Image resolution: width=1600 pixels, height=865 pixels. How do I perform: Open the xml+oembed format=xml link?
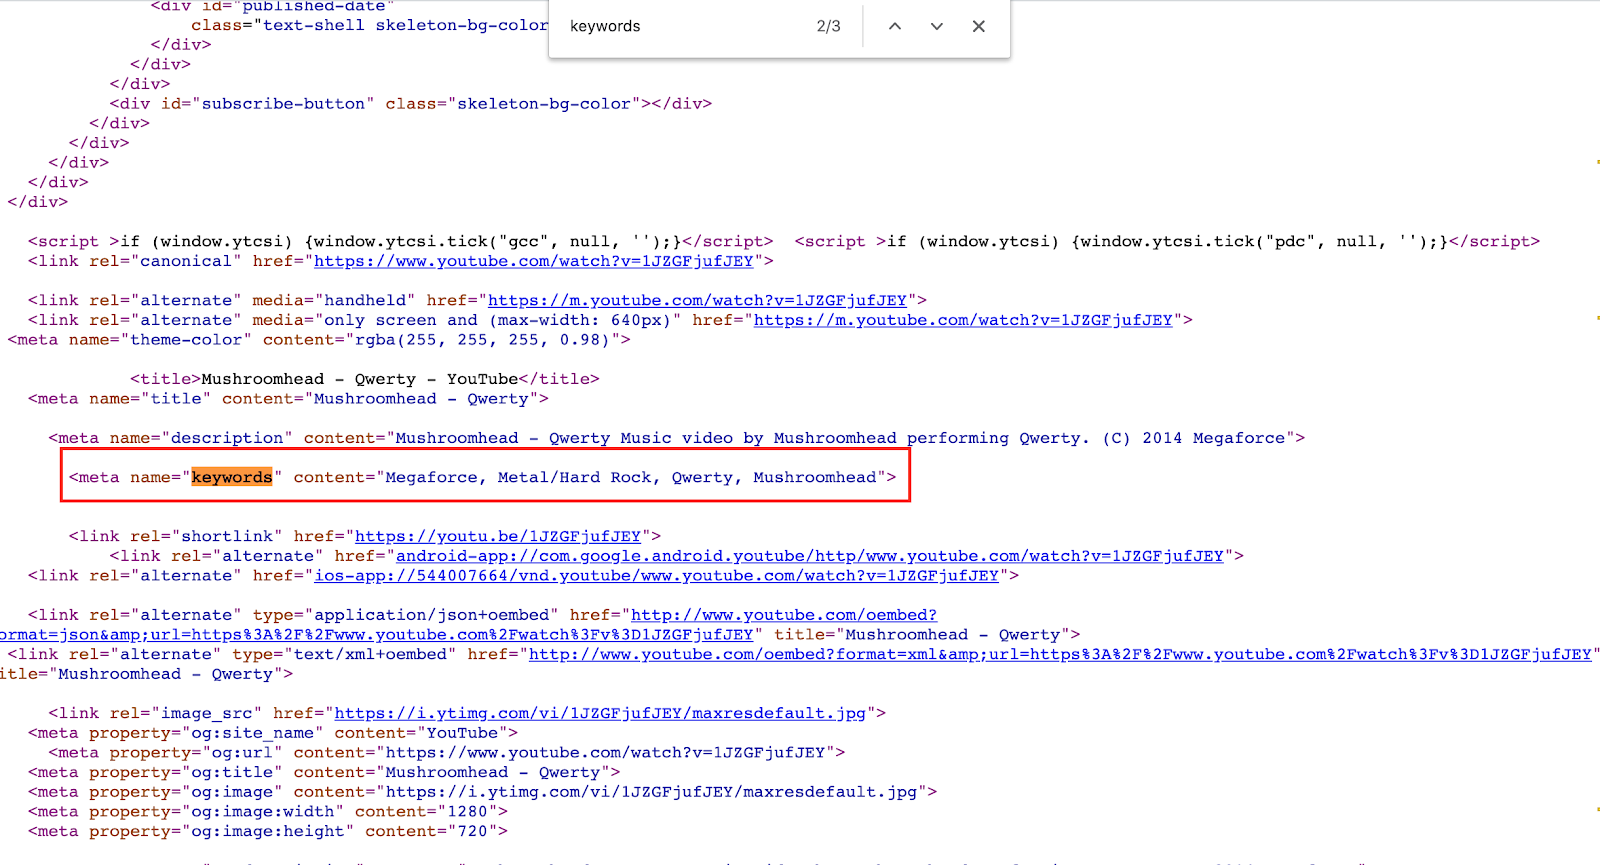click(x=1060, y=654)
